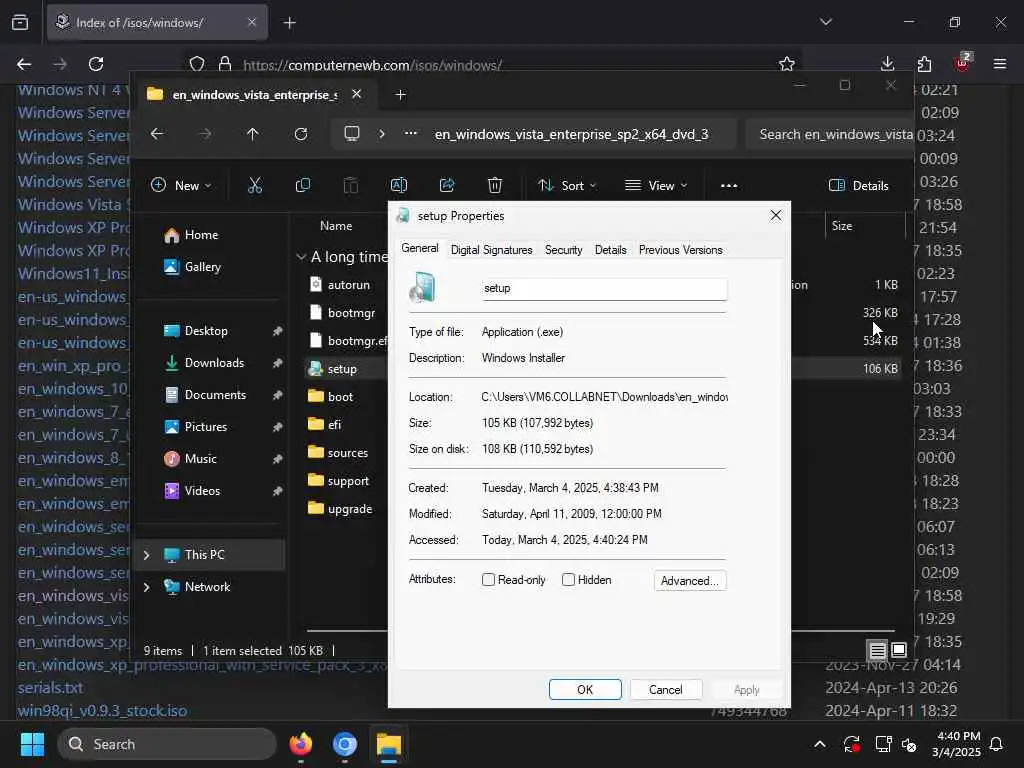Open the New dropdown in Explorer

pos(181,185)
